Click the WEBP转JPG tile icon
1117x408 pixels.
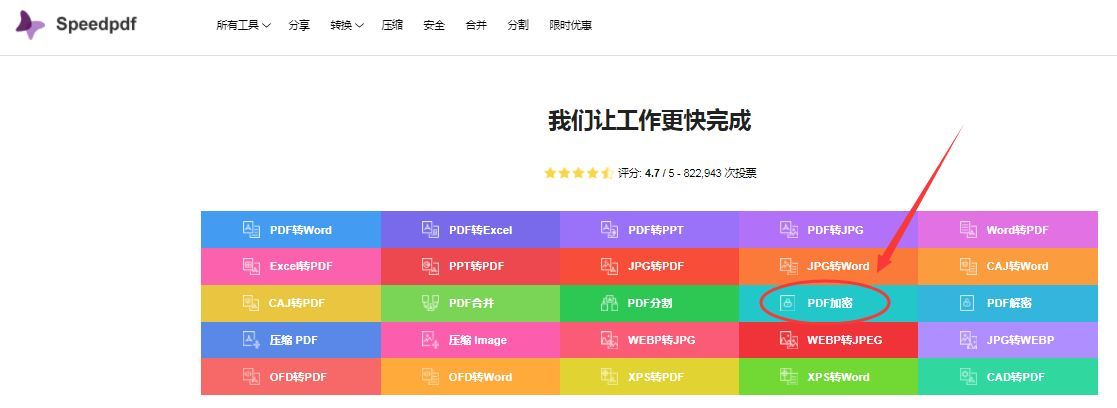(609, 340)
